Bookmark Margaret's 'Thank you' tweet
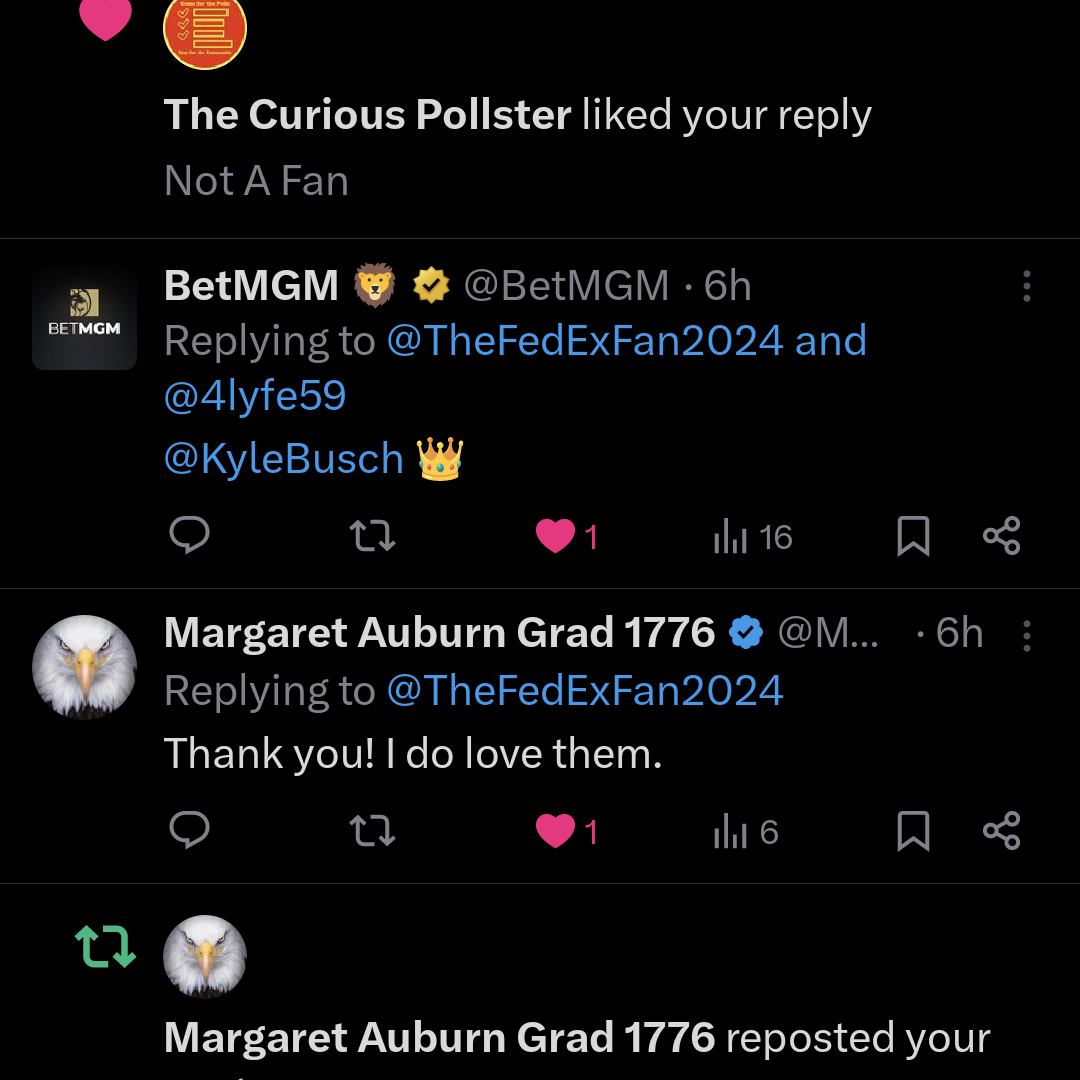 pyautogui.click(x=913, y=831)
